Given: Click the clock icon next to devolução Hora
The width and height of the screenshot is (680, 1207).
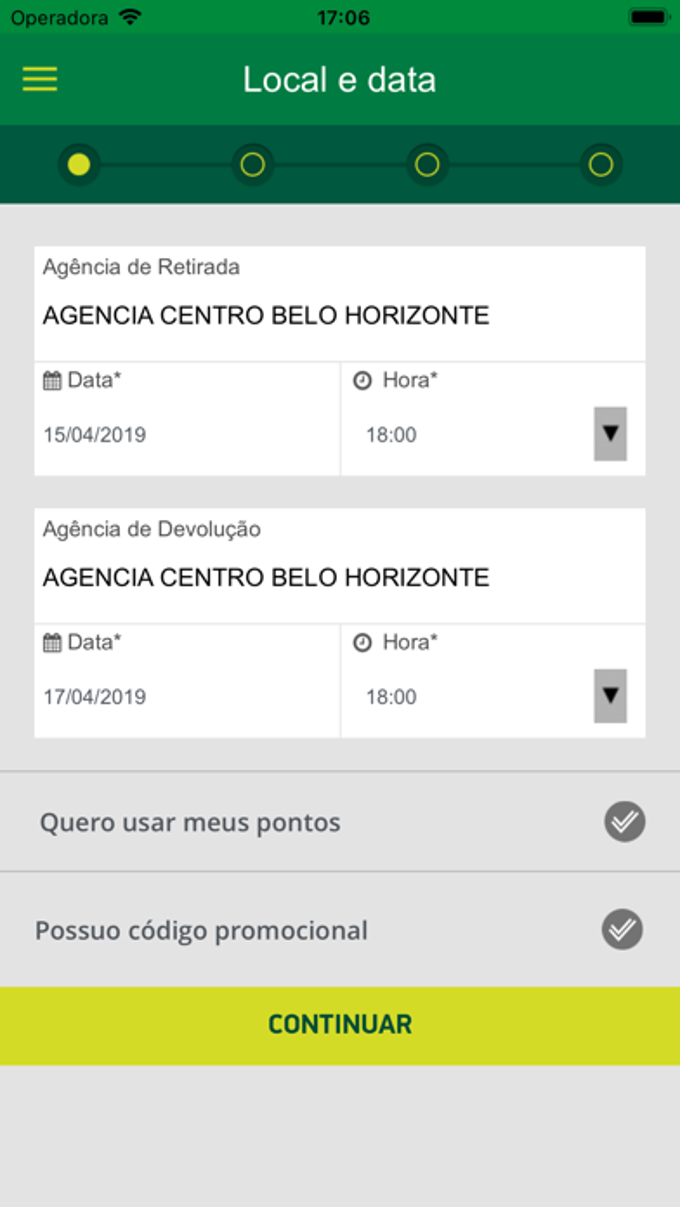Looking at the screenshot, I should 362,643.
